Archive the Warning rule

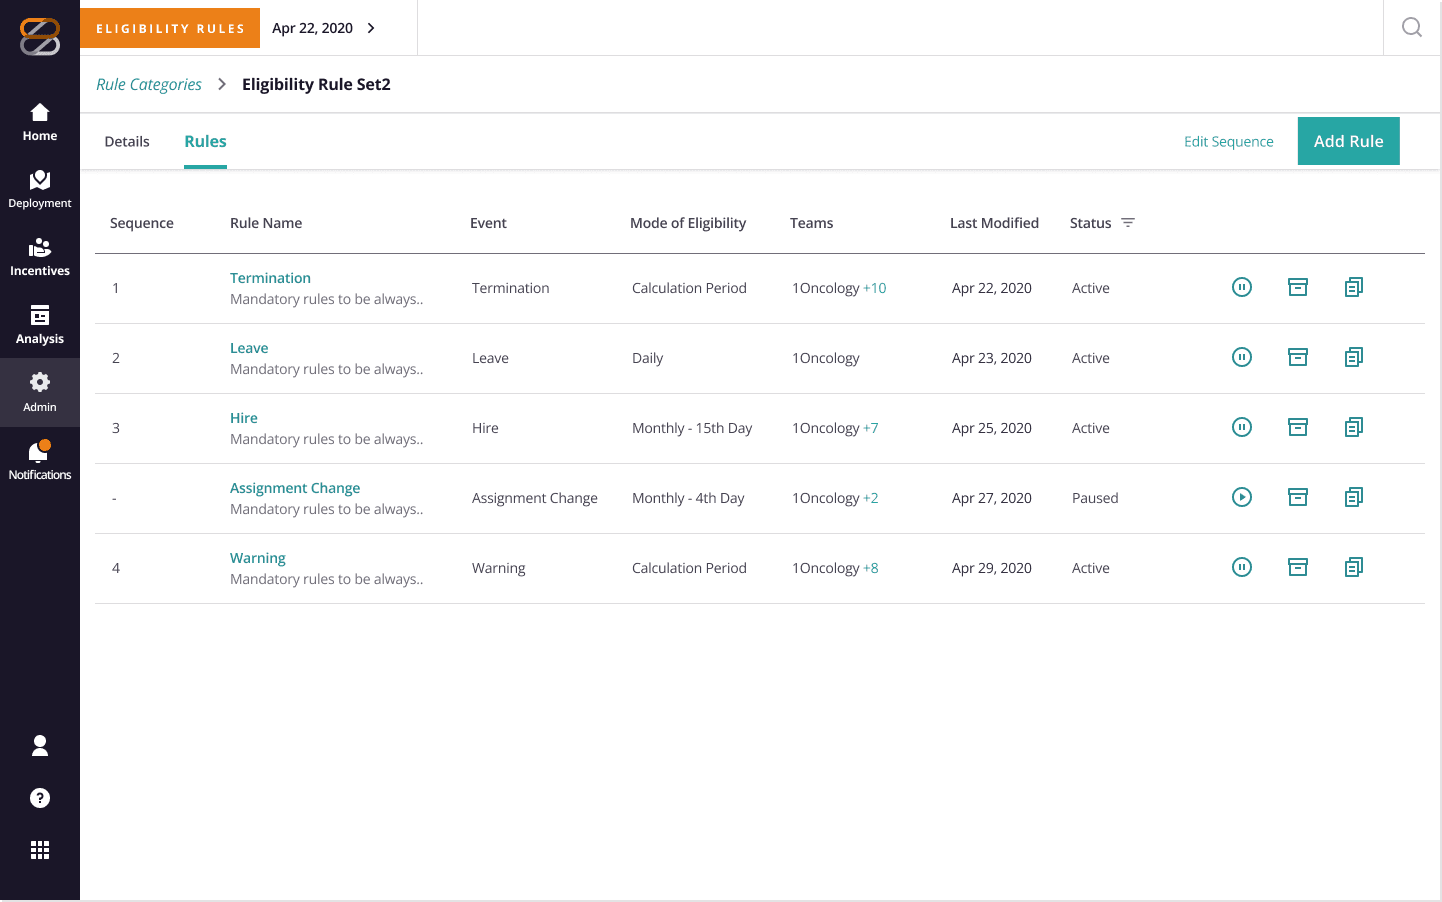coord(1298,567)
